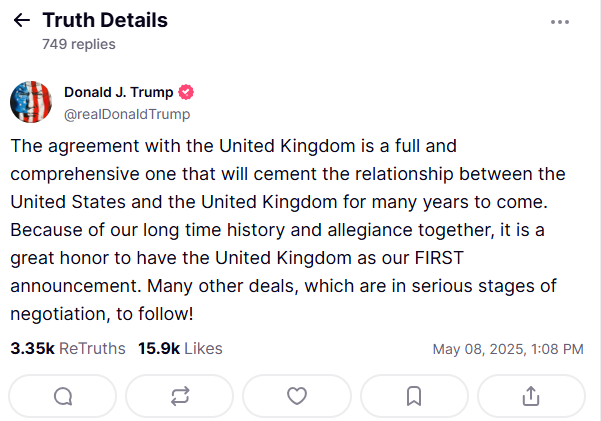Bookmark this Truth with the bookmark icon

coord(414,396)
